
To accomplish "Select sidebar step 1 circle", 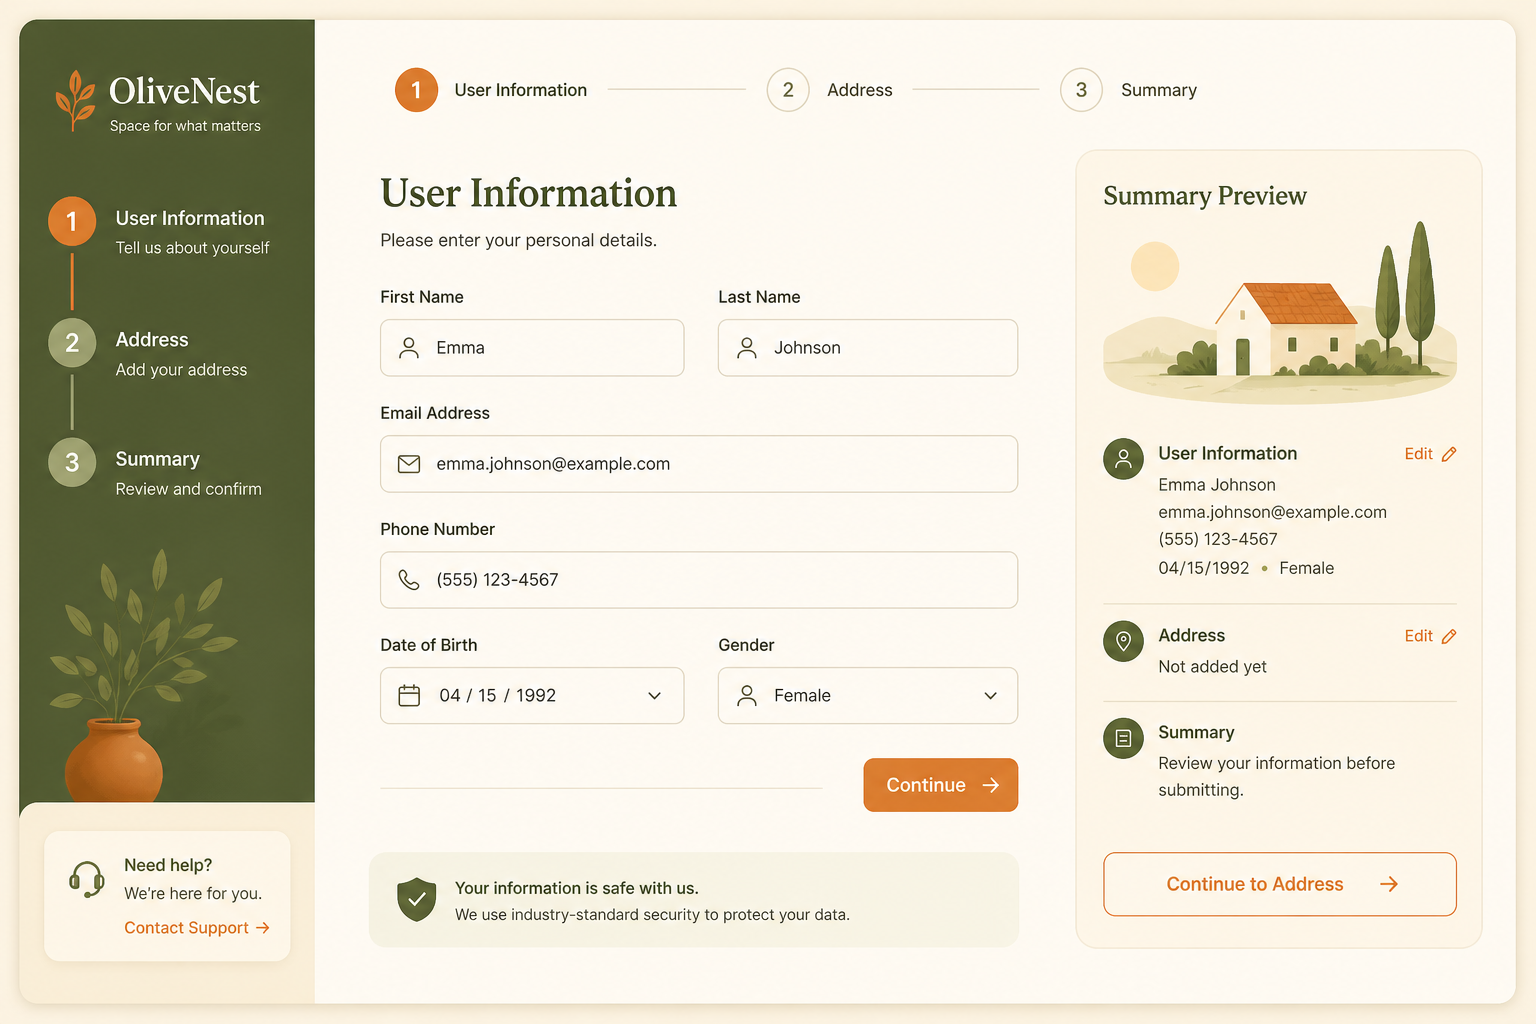I will [72, 221].
